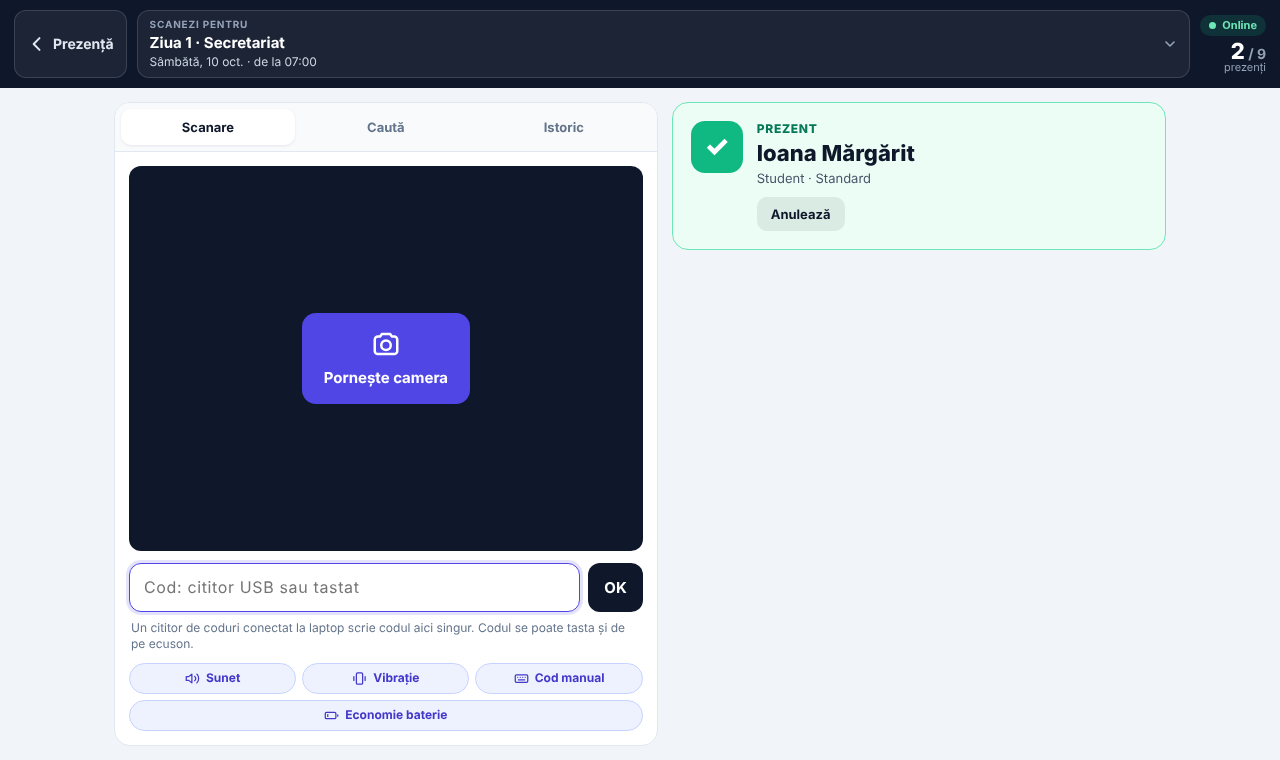Click the chevron arrow in session selector
This screenshot has height=760, width=1280.
point(1169,44)
